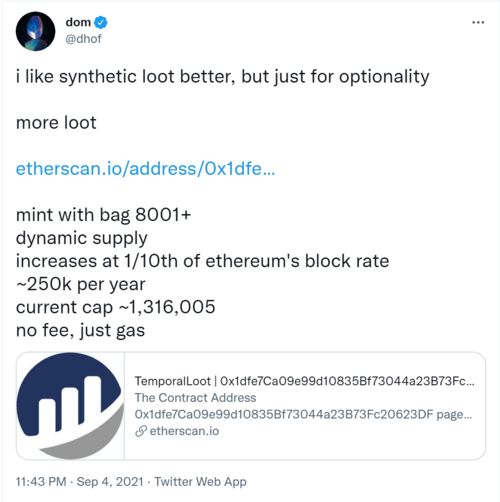Click the 'mint with bag 8001+' line
The width and height of the screenshot is (500, 502).
[103, 215]
